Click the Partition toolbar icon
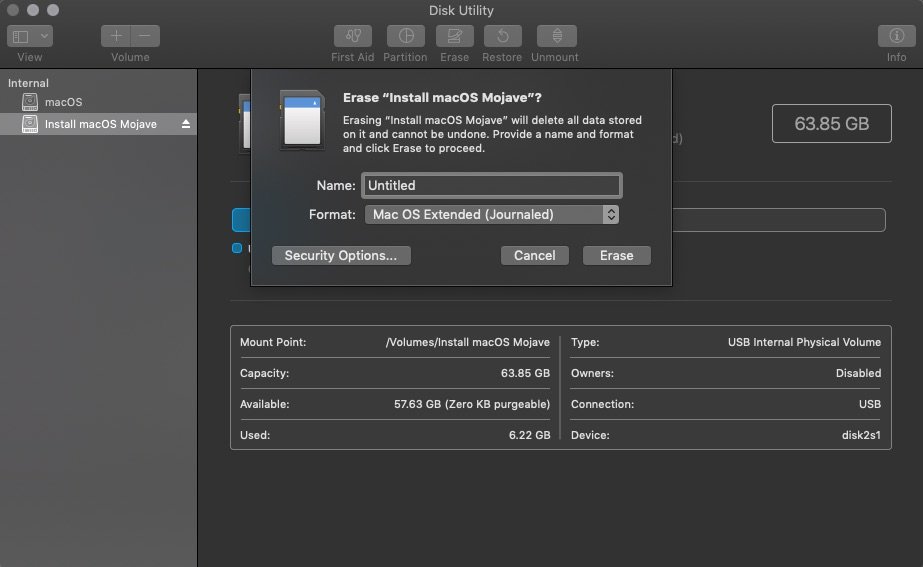Screen dimensions: 923x567 point(406,36)
